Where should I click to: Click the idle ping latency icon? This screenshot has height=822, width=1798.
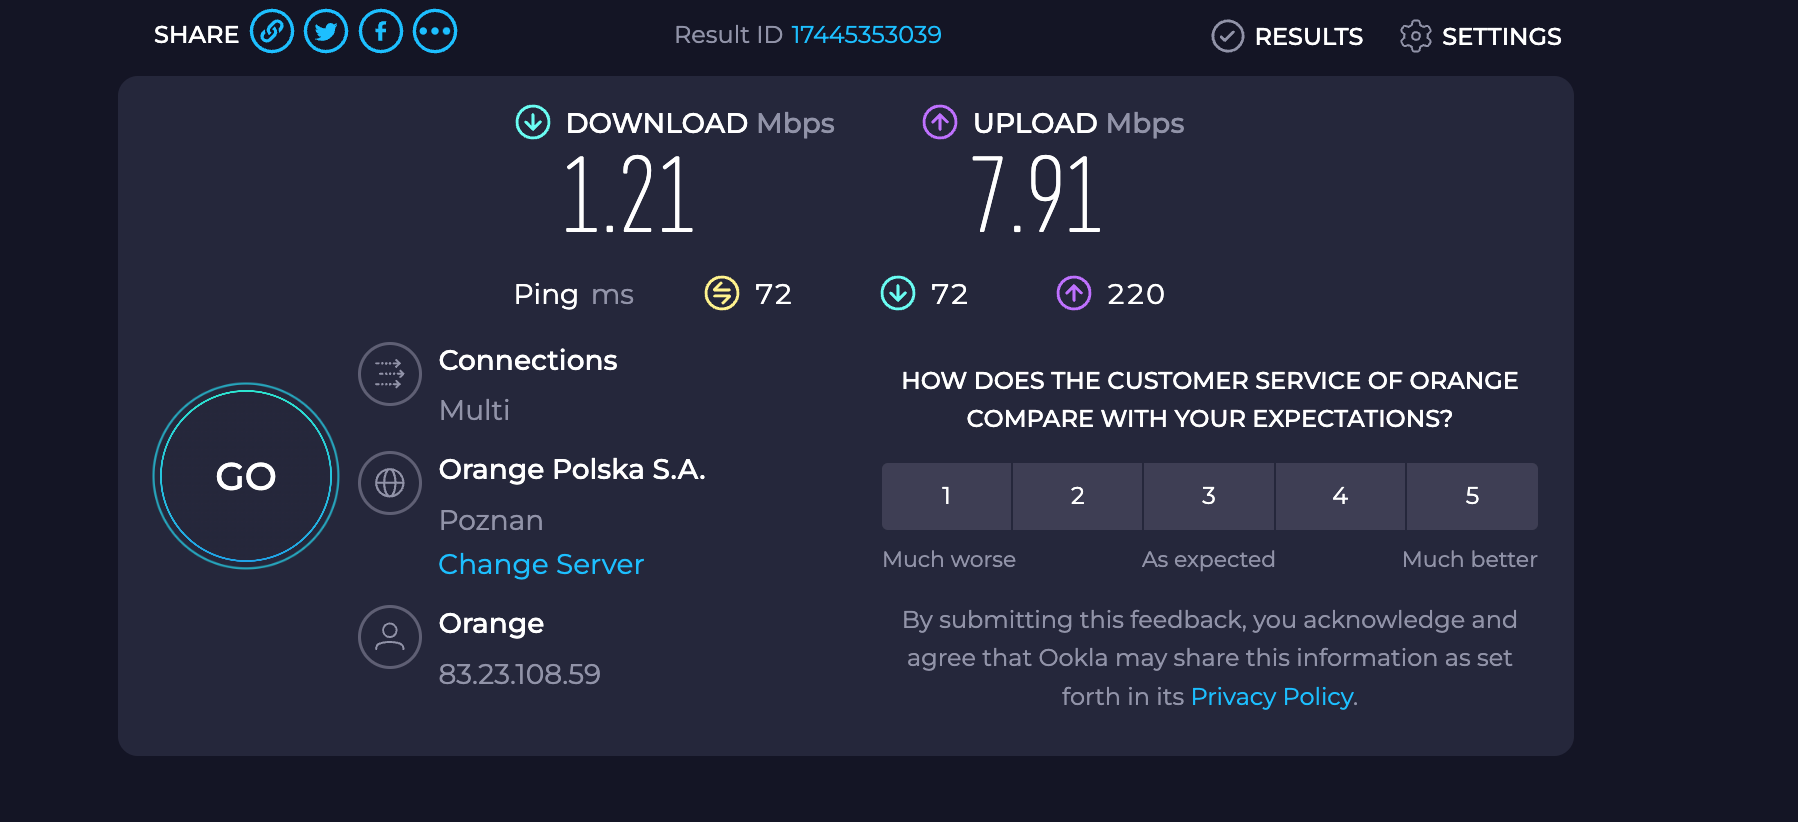[x=722, y=294]
